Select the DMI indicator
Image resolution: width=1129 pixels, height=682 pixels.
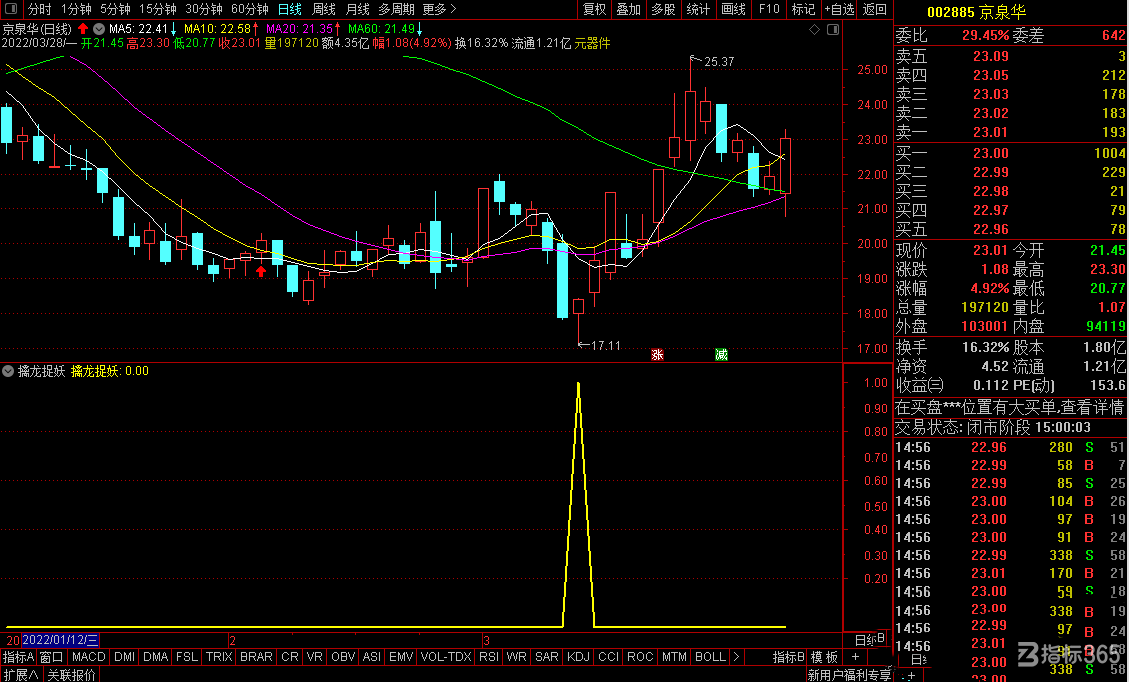coord(125,657)
